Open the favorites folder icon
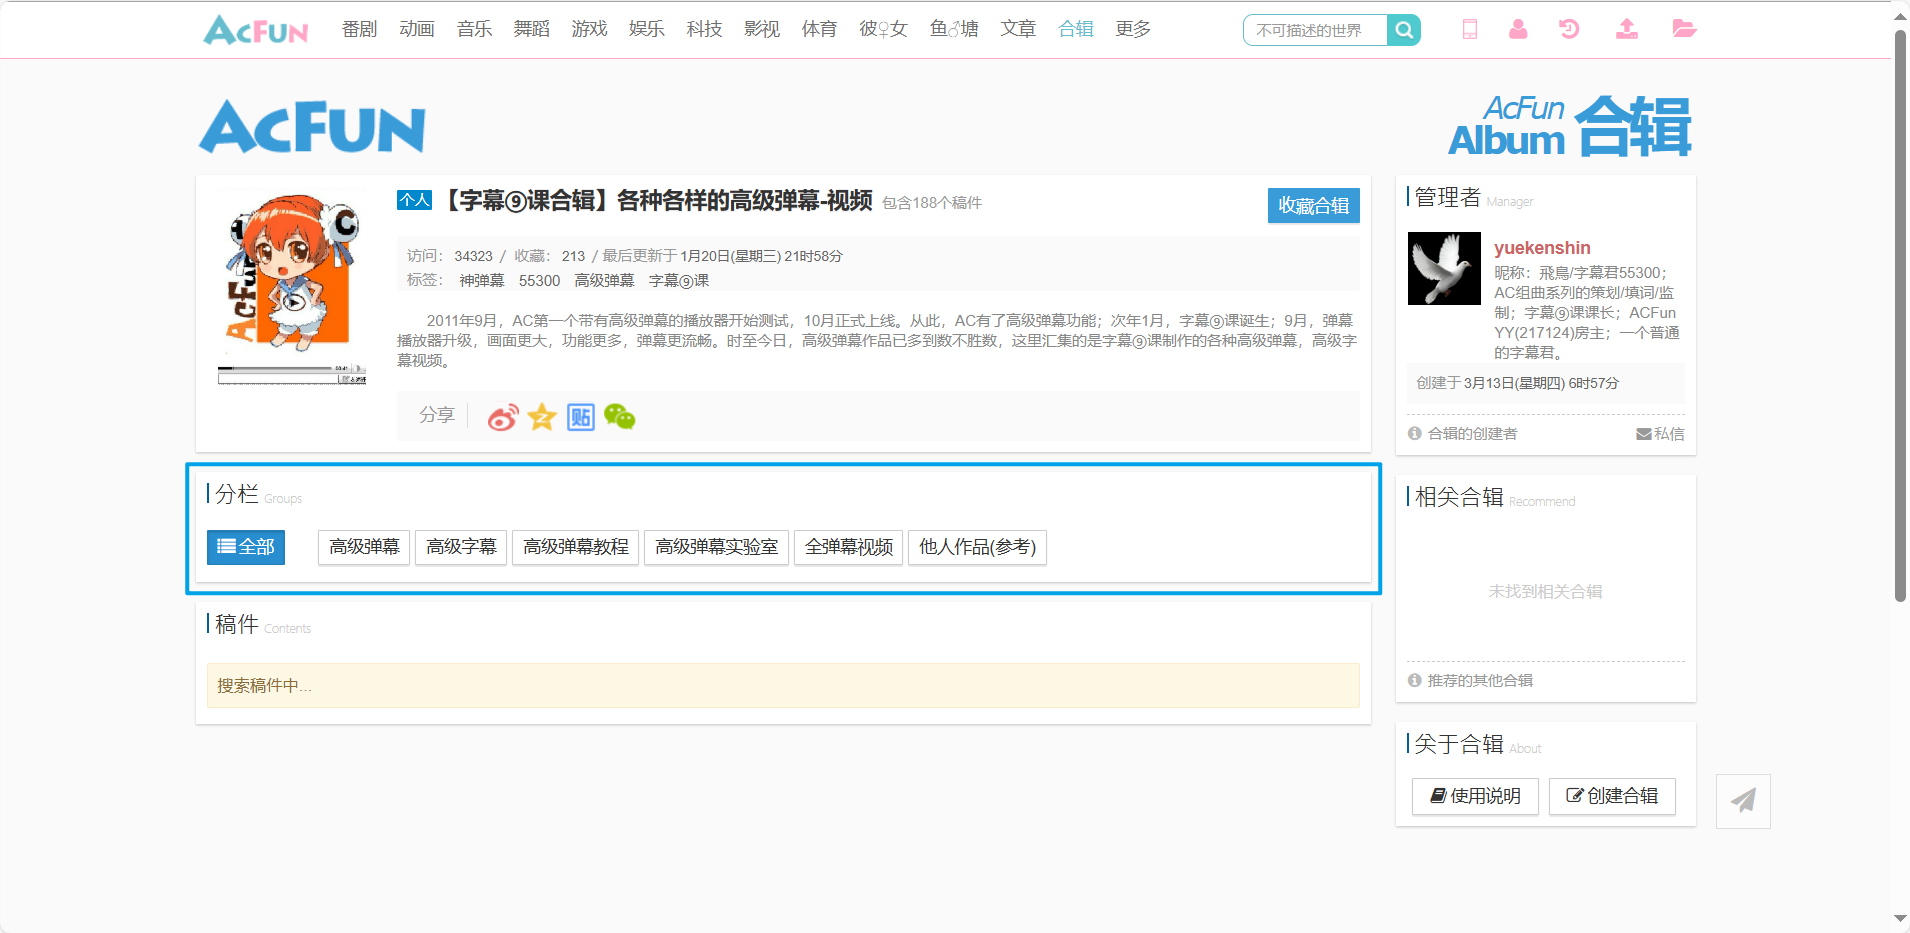Image resolution: width=1910 pixels, height=933 pixels. (x=1684, y=29)
